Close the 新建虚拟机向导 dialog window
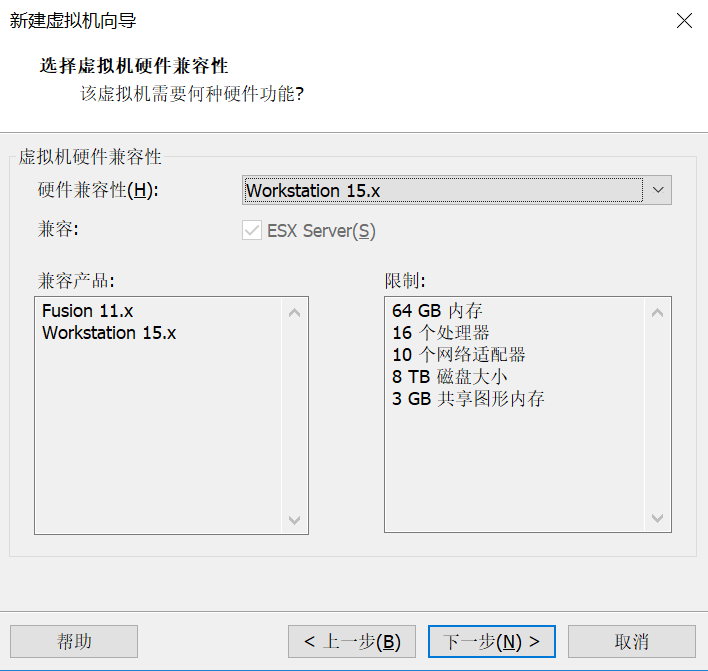The image size is (708, 671). click(684, 21)
